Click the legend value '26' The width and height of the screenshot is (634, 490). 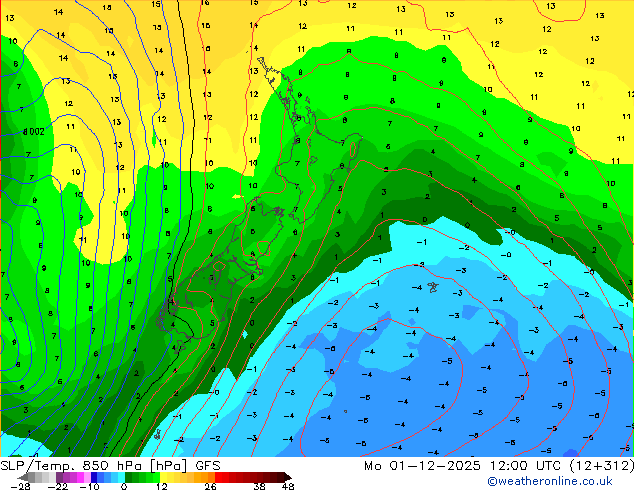[210, 486]
